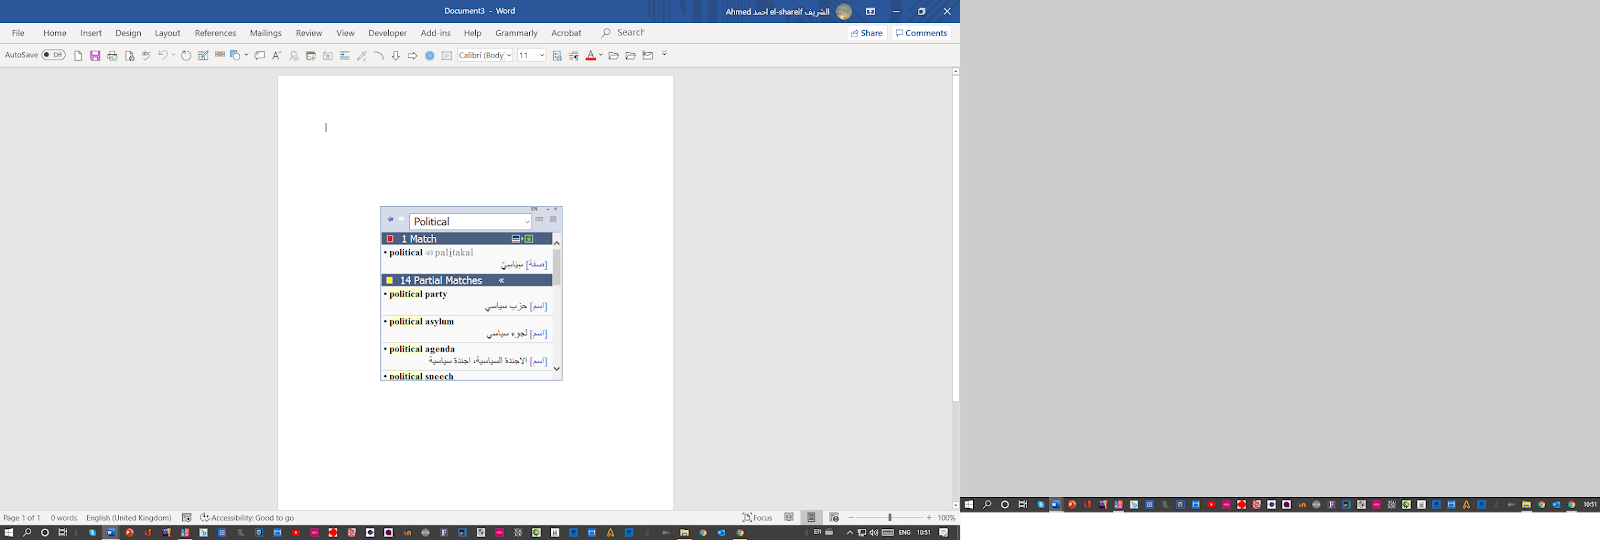
Task: Click the shapes icon in quick toolbar
Action: [x=235, y=56]
